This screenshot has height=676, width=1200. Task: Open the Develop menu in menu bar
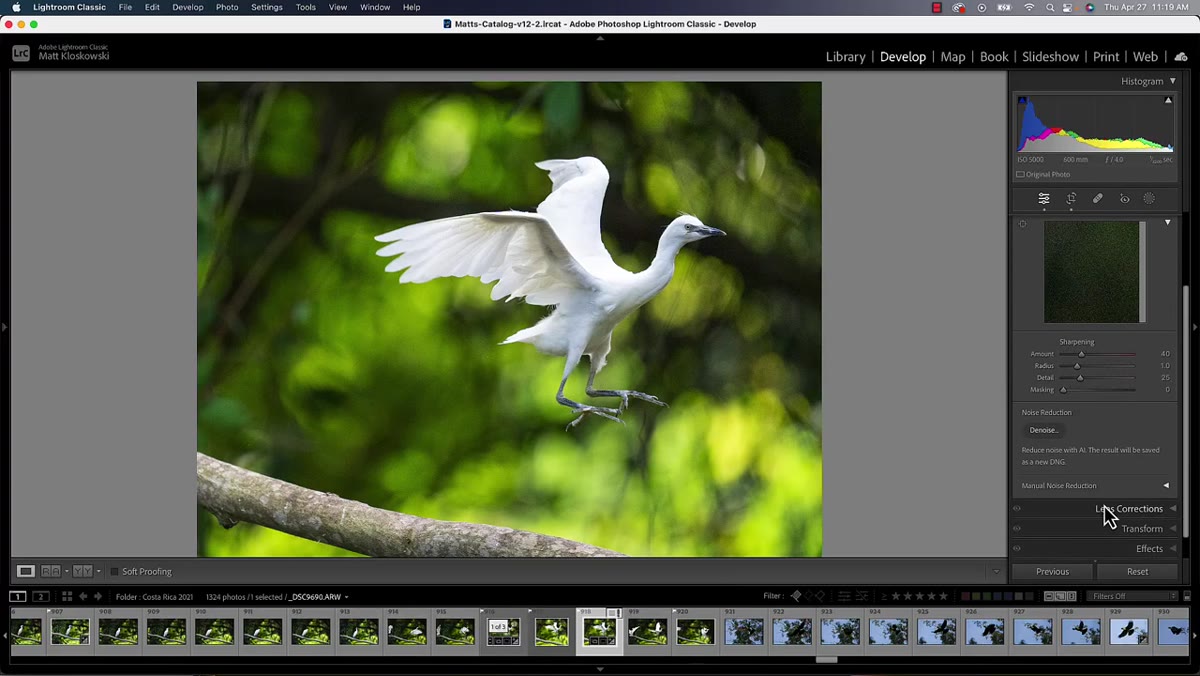click(x=187, y=7)
